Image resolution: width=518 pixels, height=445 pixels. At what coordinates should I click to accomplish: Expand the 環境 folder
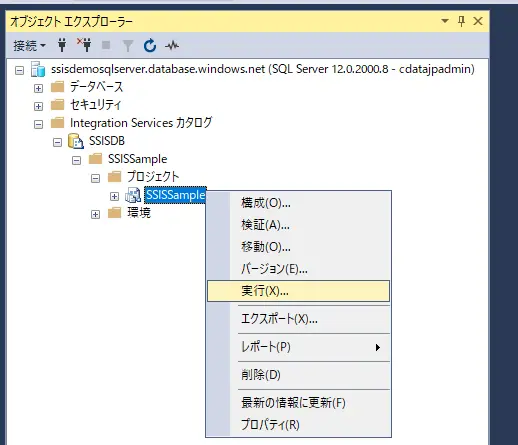(95, 214)
